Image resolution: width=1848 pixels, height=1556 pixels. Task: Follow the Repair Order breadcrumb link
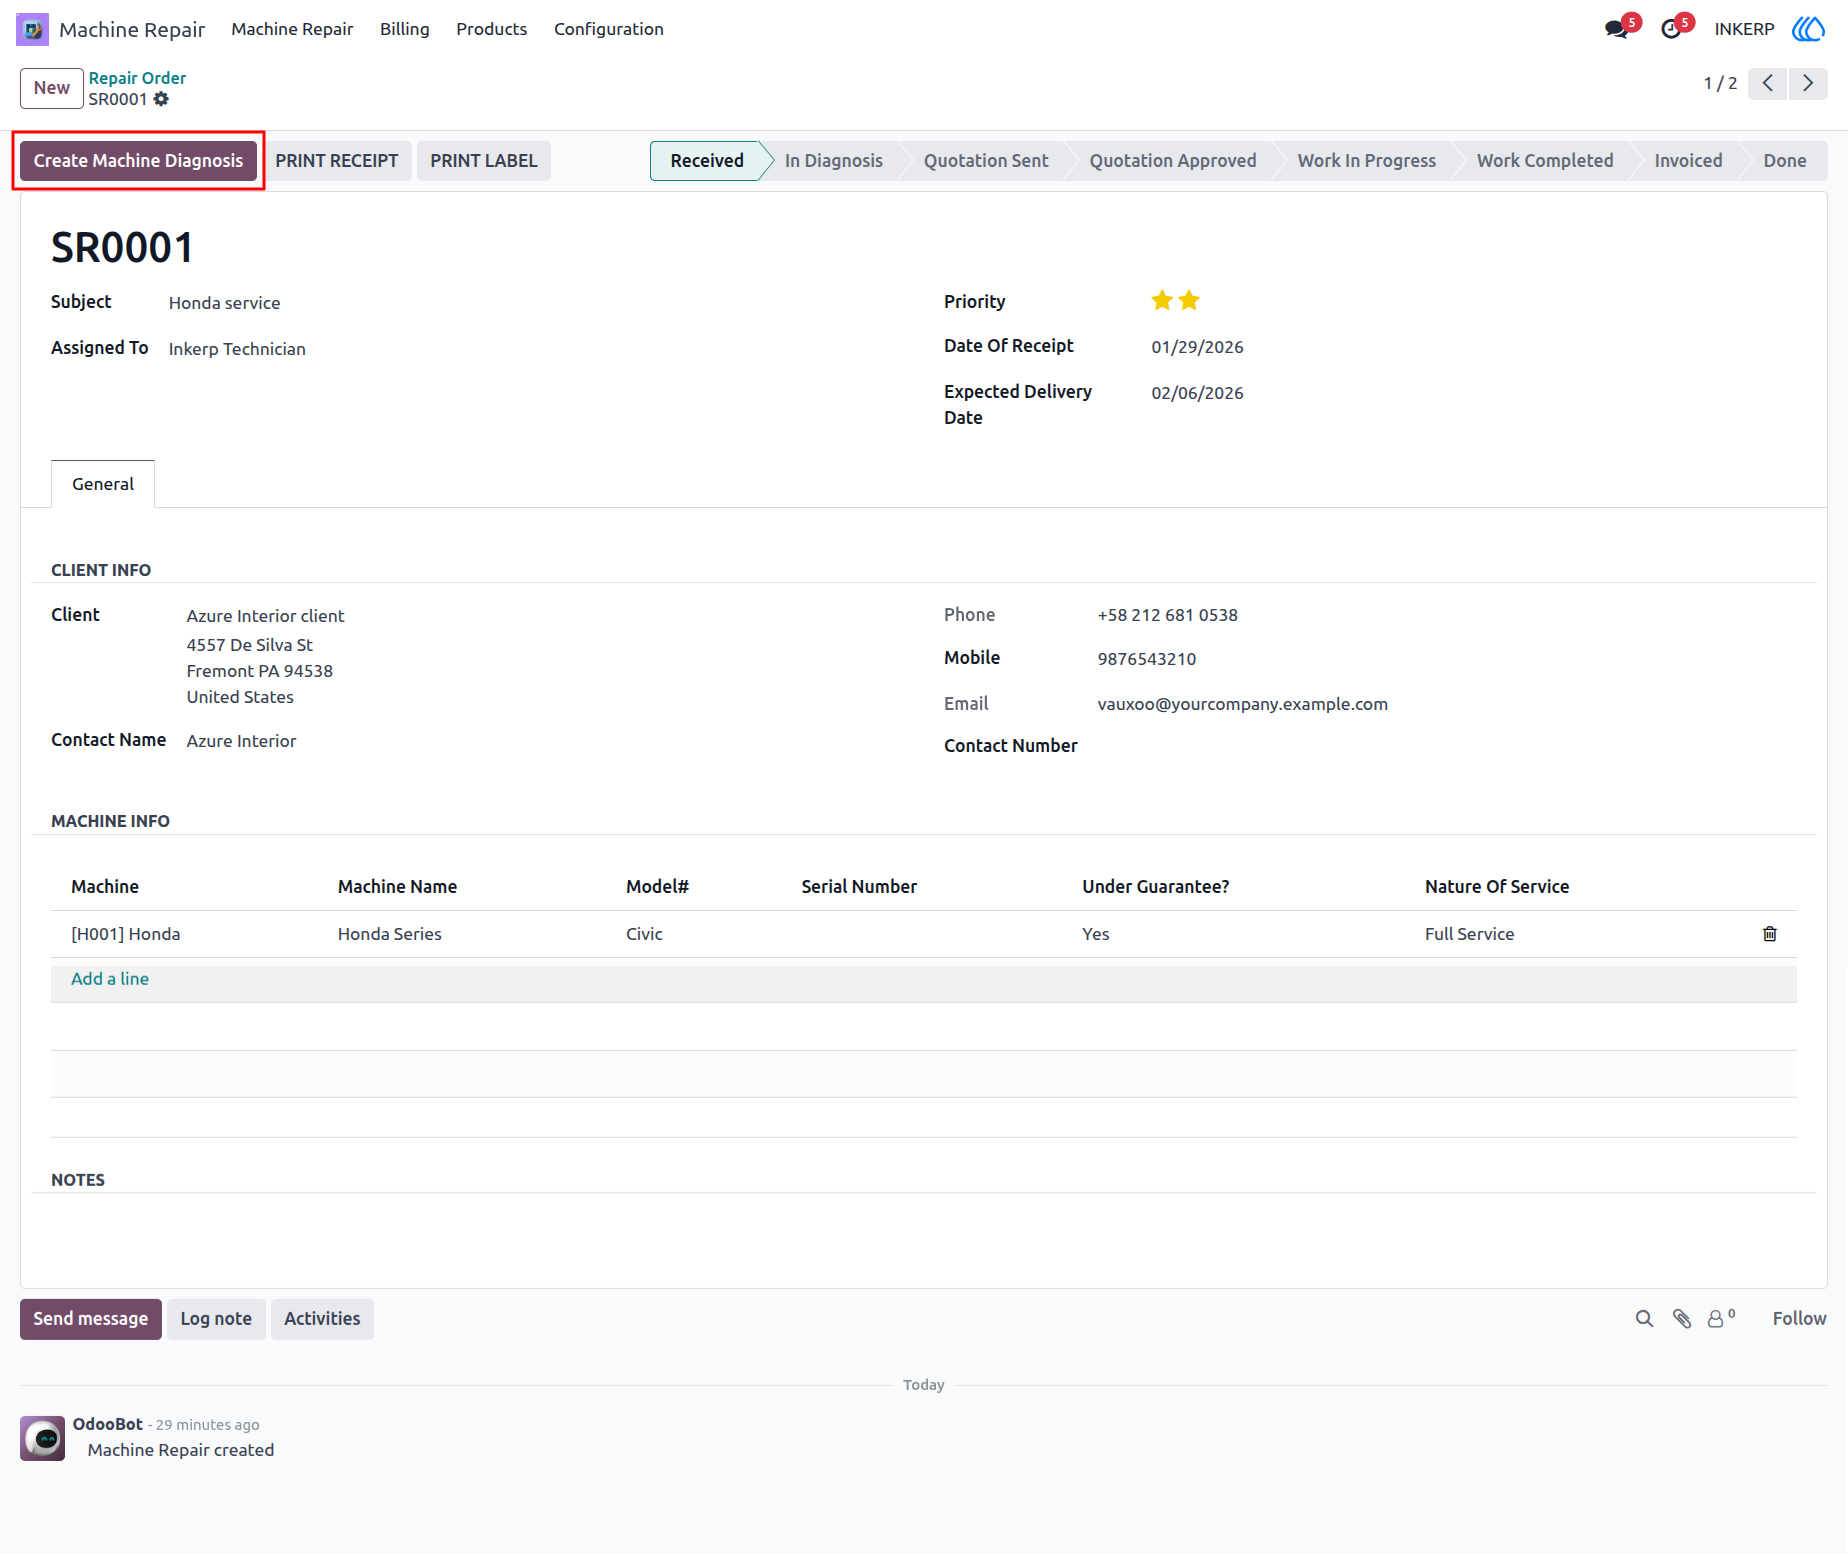coord(137,78)
